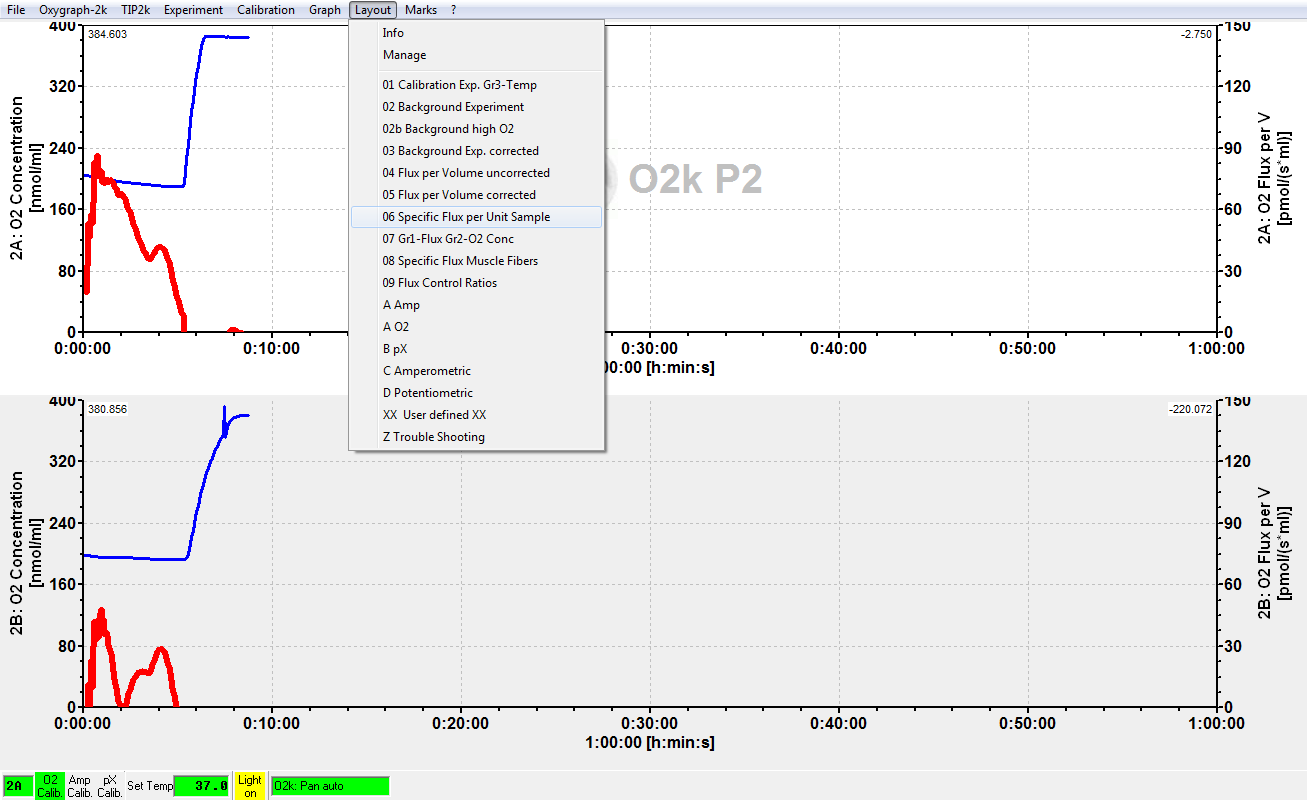1307x800 pixels.
Task: Expand the Graph menu
Action: pyautogui.click(x=325, y=10)
